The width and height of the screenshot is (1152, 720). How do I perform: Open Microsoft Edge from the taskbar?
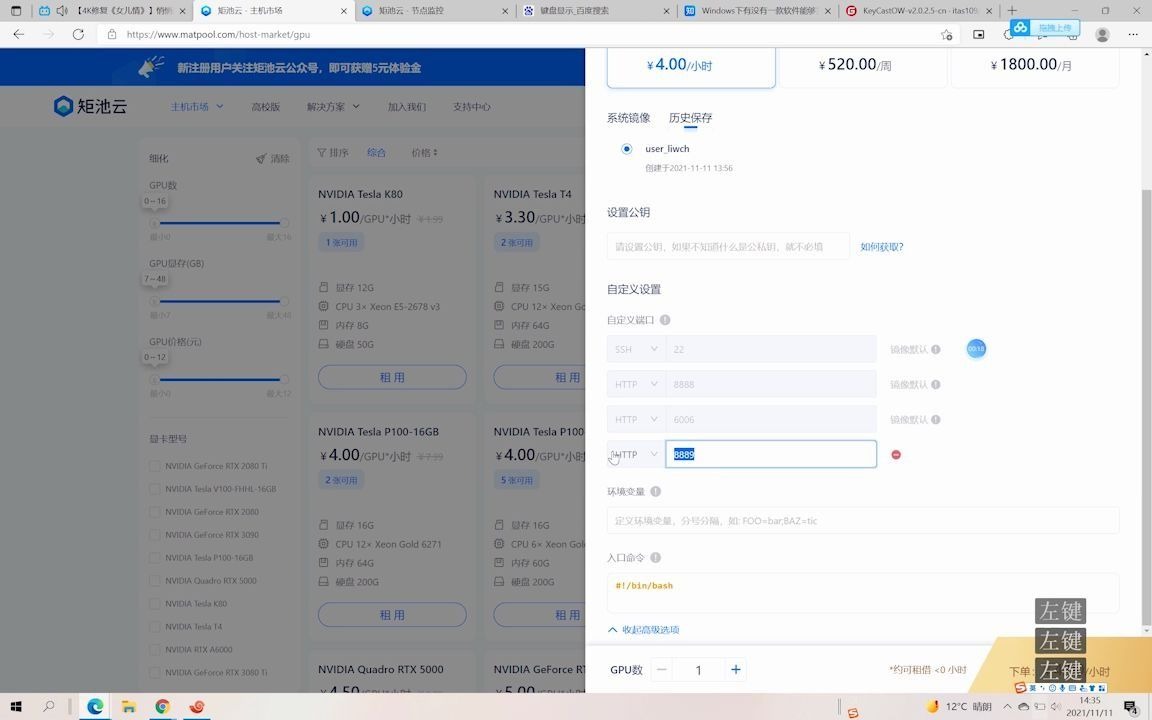(96, 707)
